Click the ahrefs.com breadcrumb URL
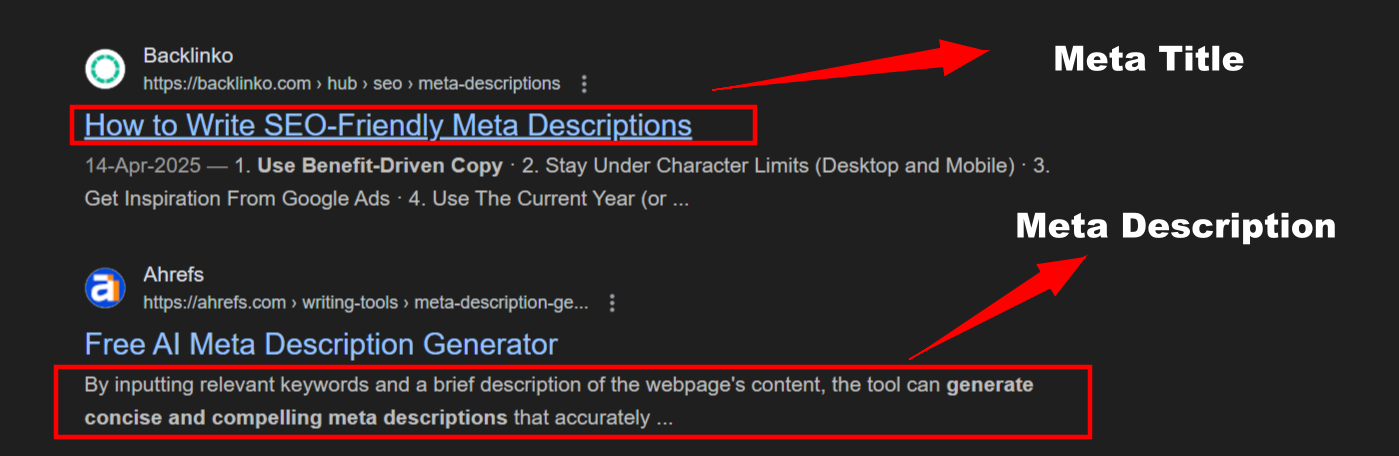This screenshot has height=456, width=1399. click(365, 303)
